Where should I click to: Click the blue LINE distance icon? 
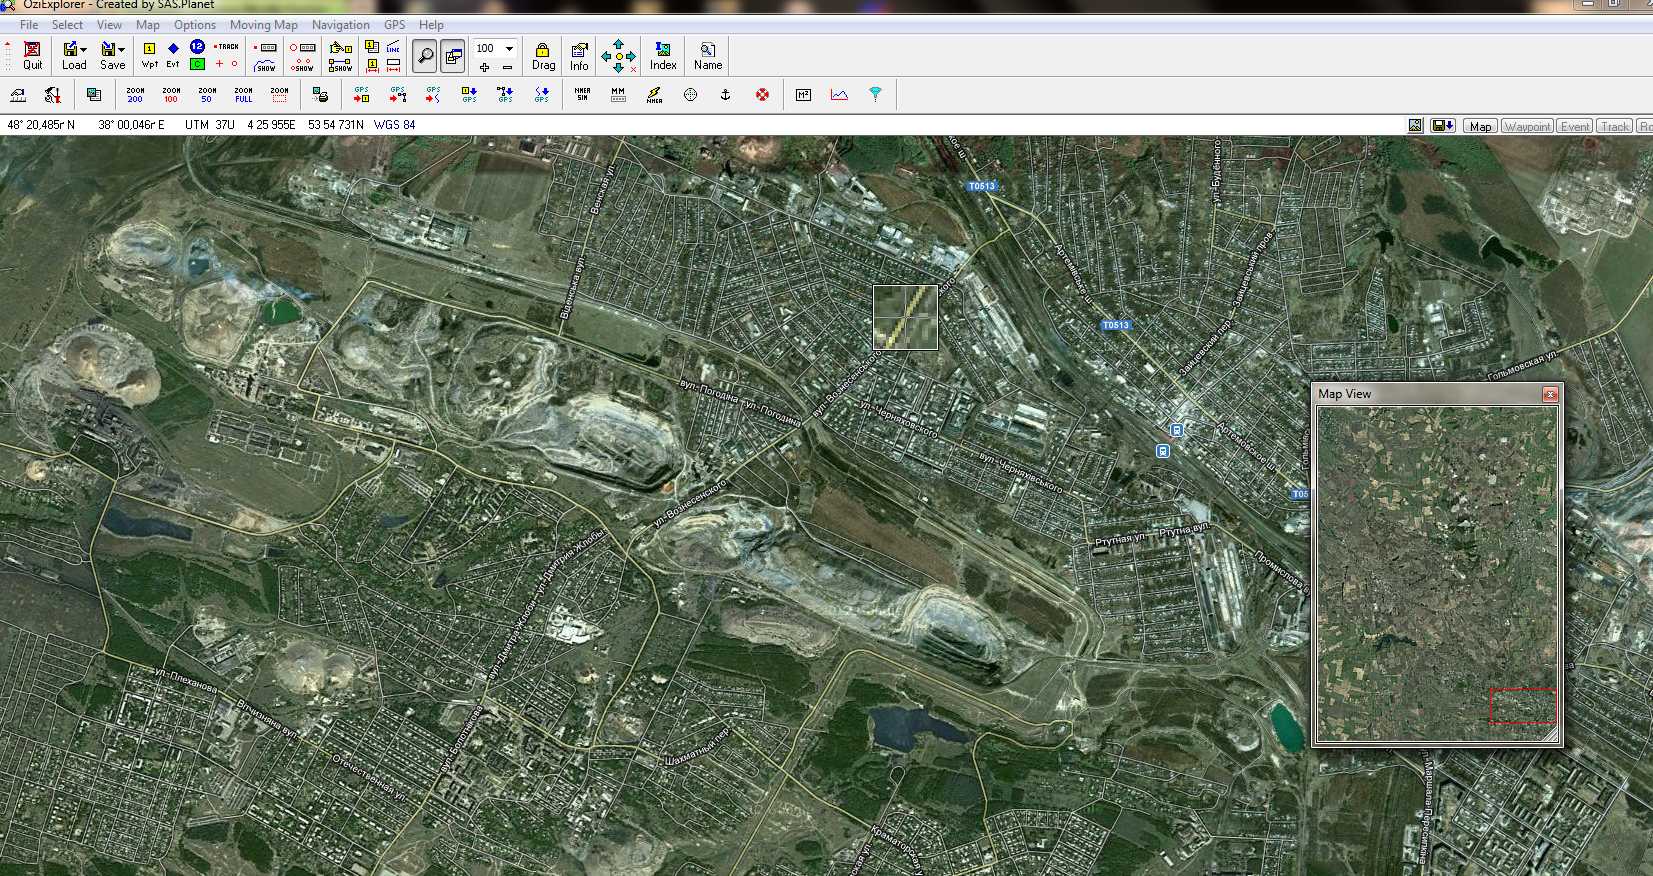click(394, 47)
